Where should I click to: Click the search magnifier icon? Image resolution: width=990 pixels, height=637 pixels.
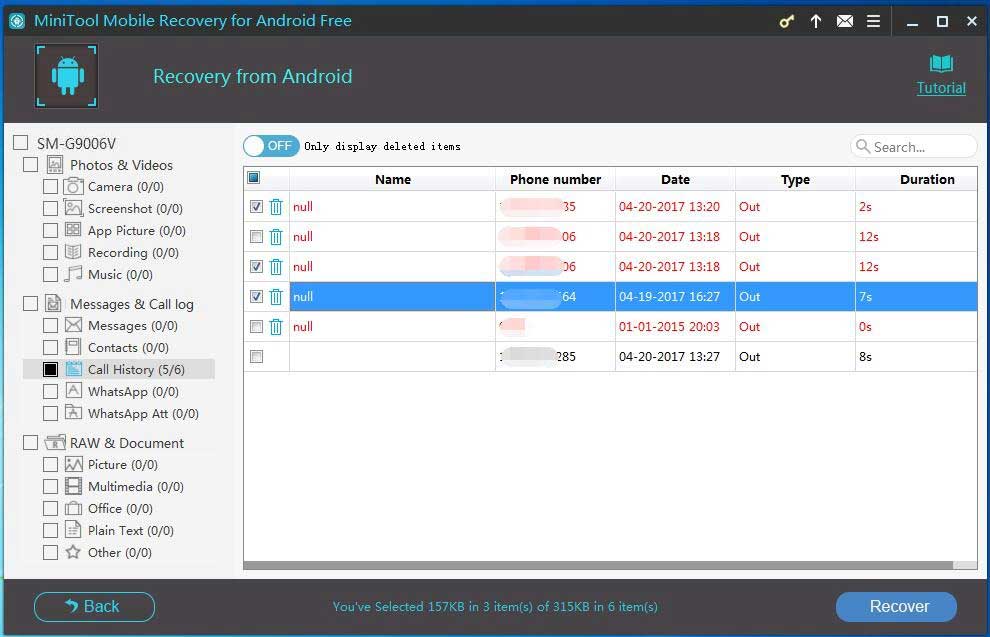(862, 146)
